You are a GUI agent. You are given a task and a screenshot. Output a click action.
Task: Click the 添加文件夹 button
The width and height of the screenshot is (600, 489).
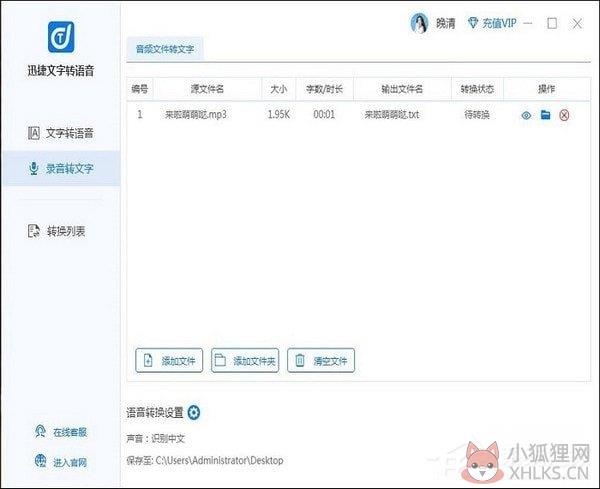tap(245, 360)
